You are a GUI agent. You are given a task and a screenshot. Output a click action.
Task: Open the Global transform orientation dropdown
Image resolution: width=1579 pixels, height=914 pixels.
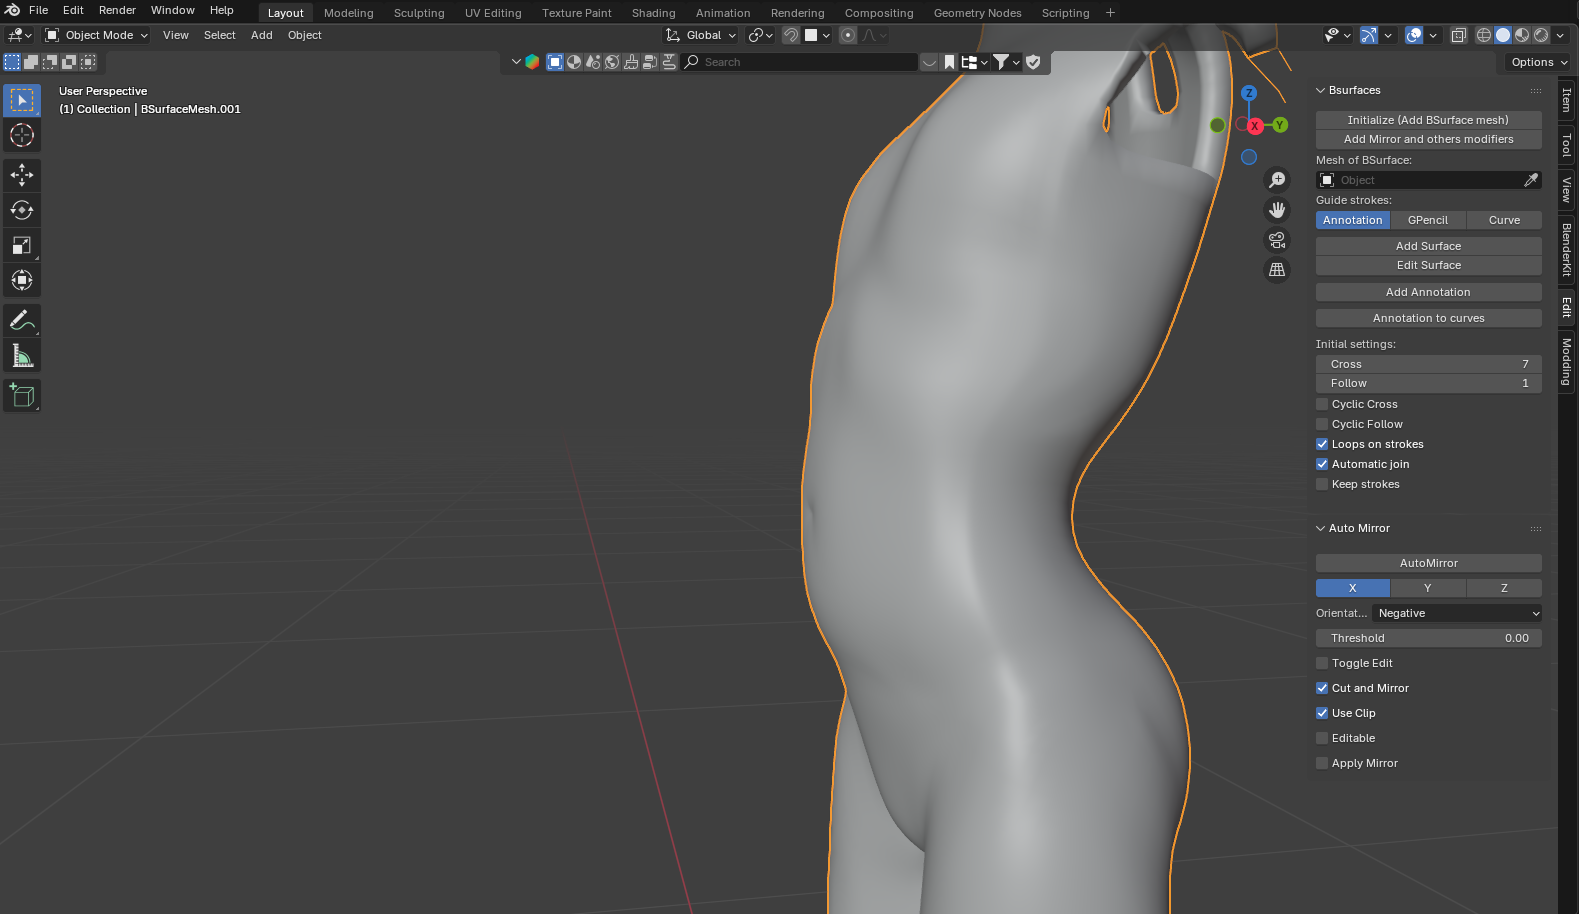pyautogui.click(x=701, y=35)
